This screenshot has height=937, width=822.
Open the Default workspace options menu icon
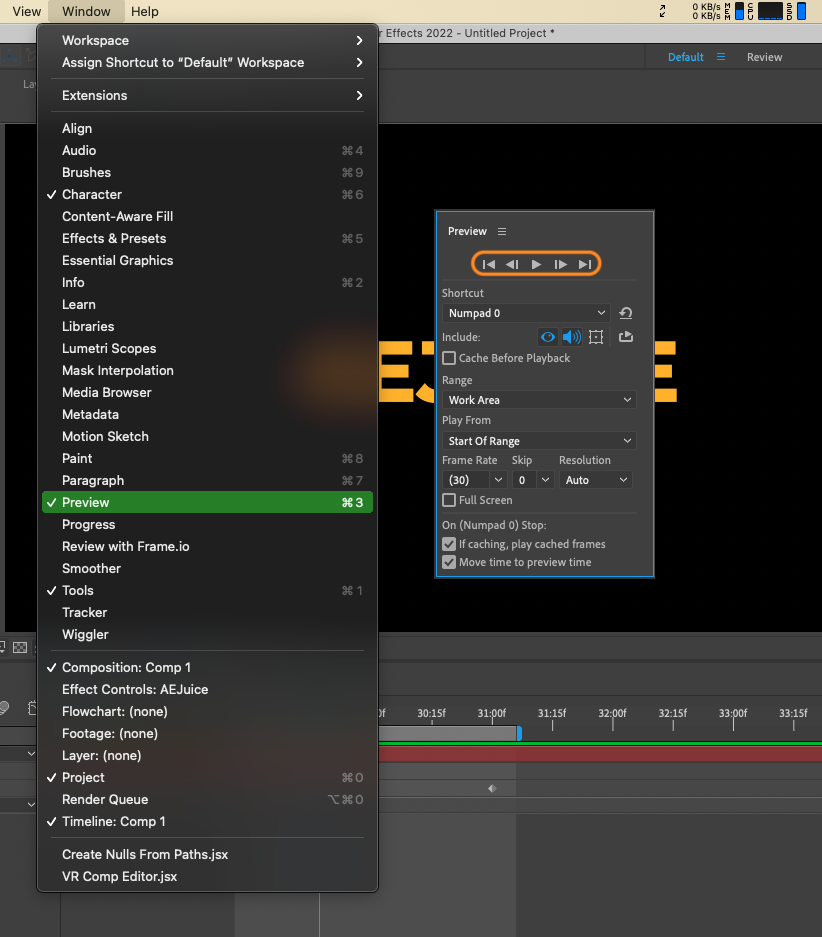pyautogui.click(x=721, y=57)
